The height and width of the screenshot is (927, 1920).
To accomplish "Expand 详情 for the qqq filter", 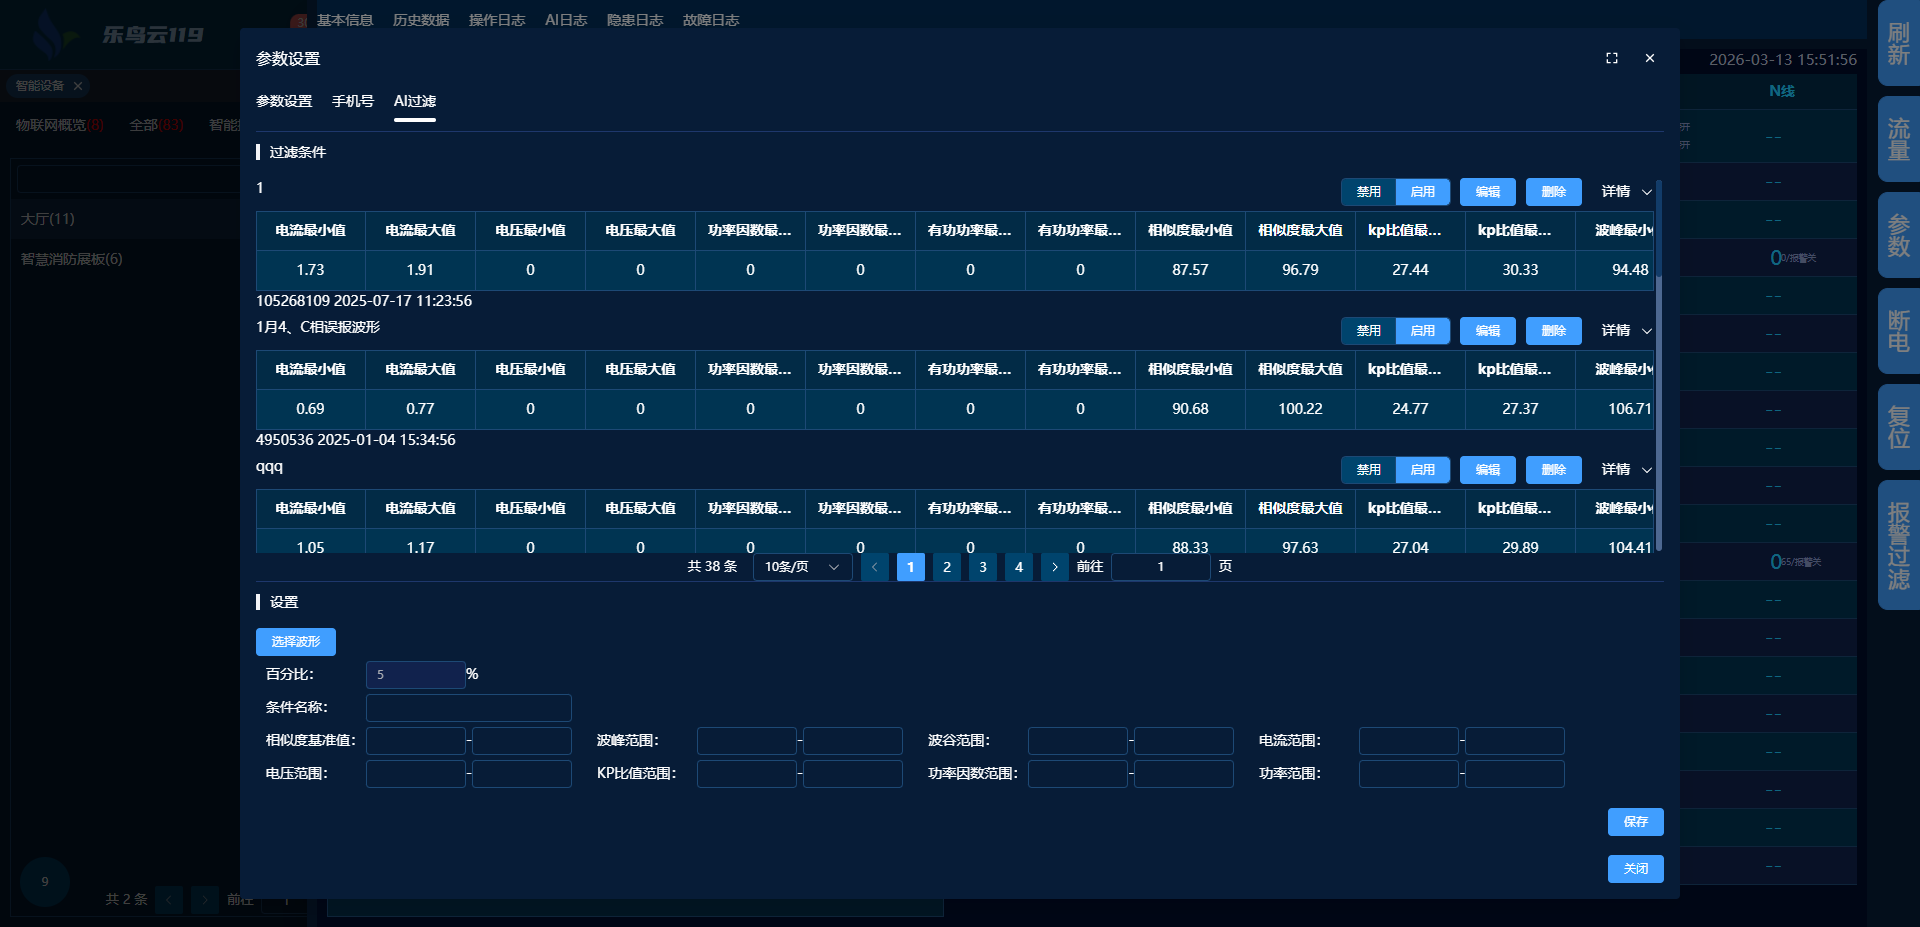I will [x=1625, y=470].
